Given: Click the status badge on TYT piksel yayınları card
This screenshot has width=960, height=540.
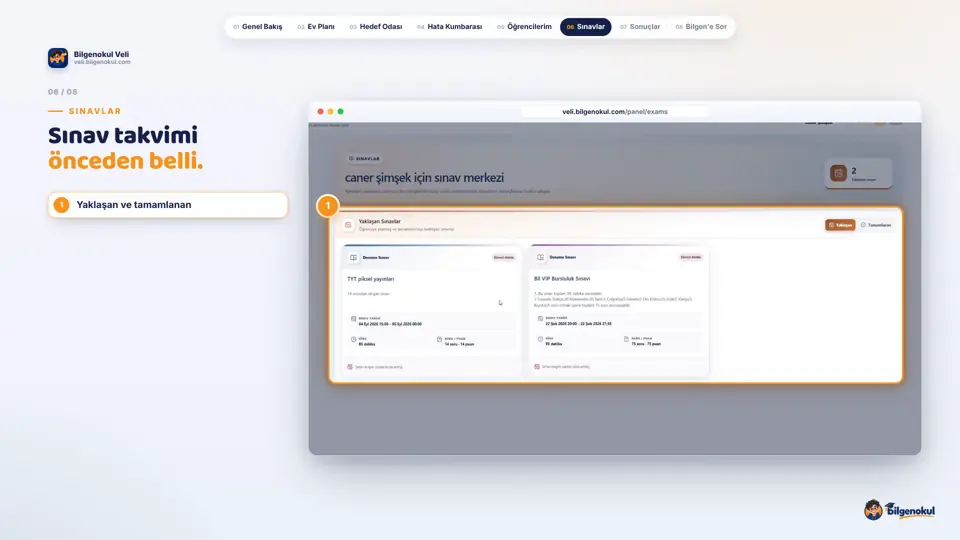Looking at the screenshot, I should click(x=504, y=258).
